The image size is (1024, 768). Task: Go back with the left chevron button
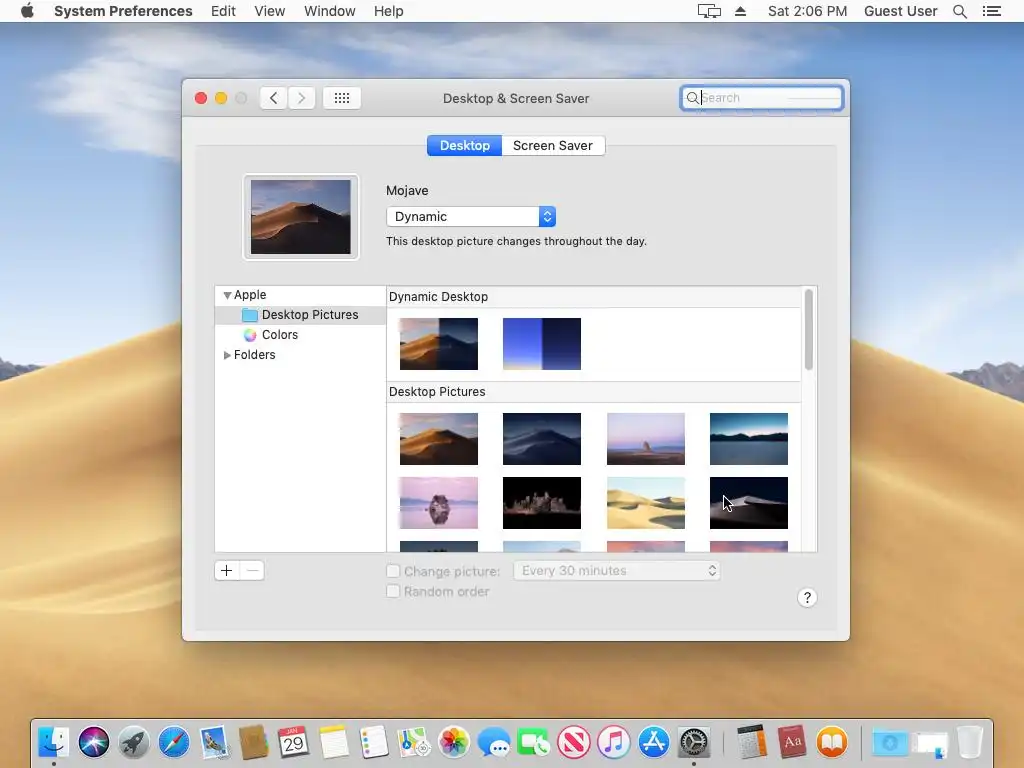tap(274, 98)
